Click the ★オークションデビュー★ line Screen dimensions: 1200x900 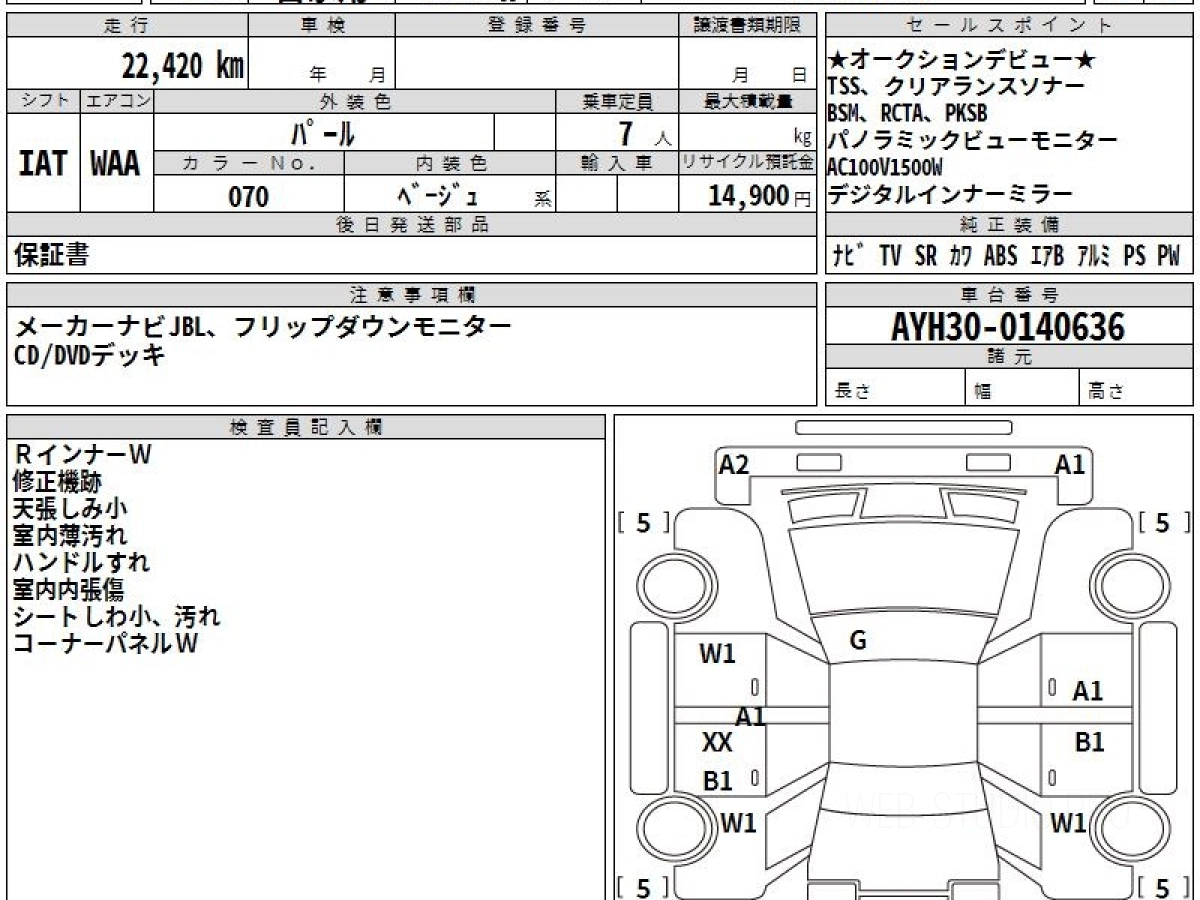click(963, 61)
